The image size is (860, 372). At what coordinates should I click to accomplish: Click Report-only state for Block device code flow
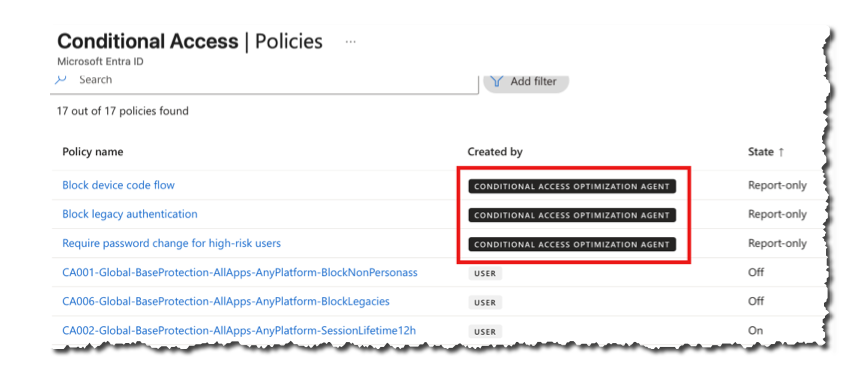click(x=777, y=185)
